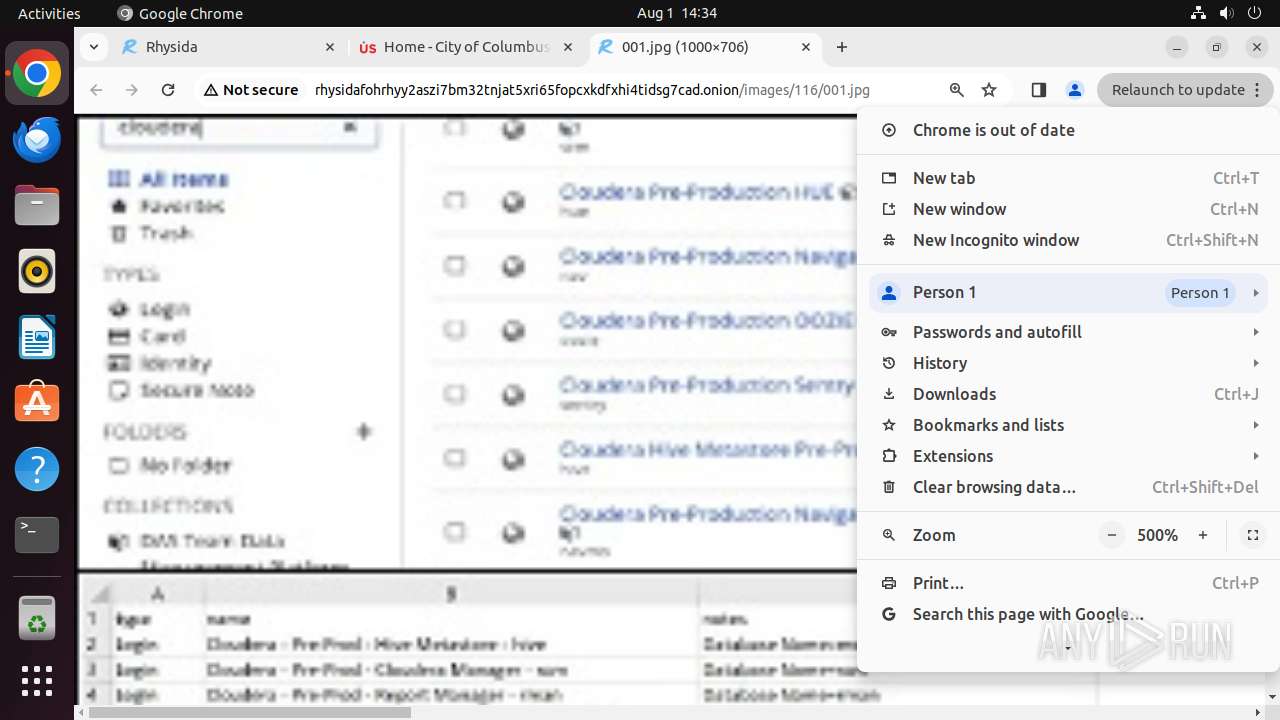This screenshot has width=1280, height=720.
Task: Open the Chrome three-dot menu icon
Action: point(1256,90)
